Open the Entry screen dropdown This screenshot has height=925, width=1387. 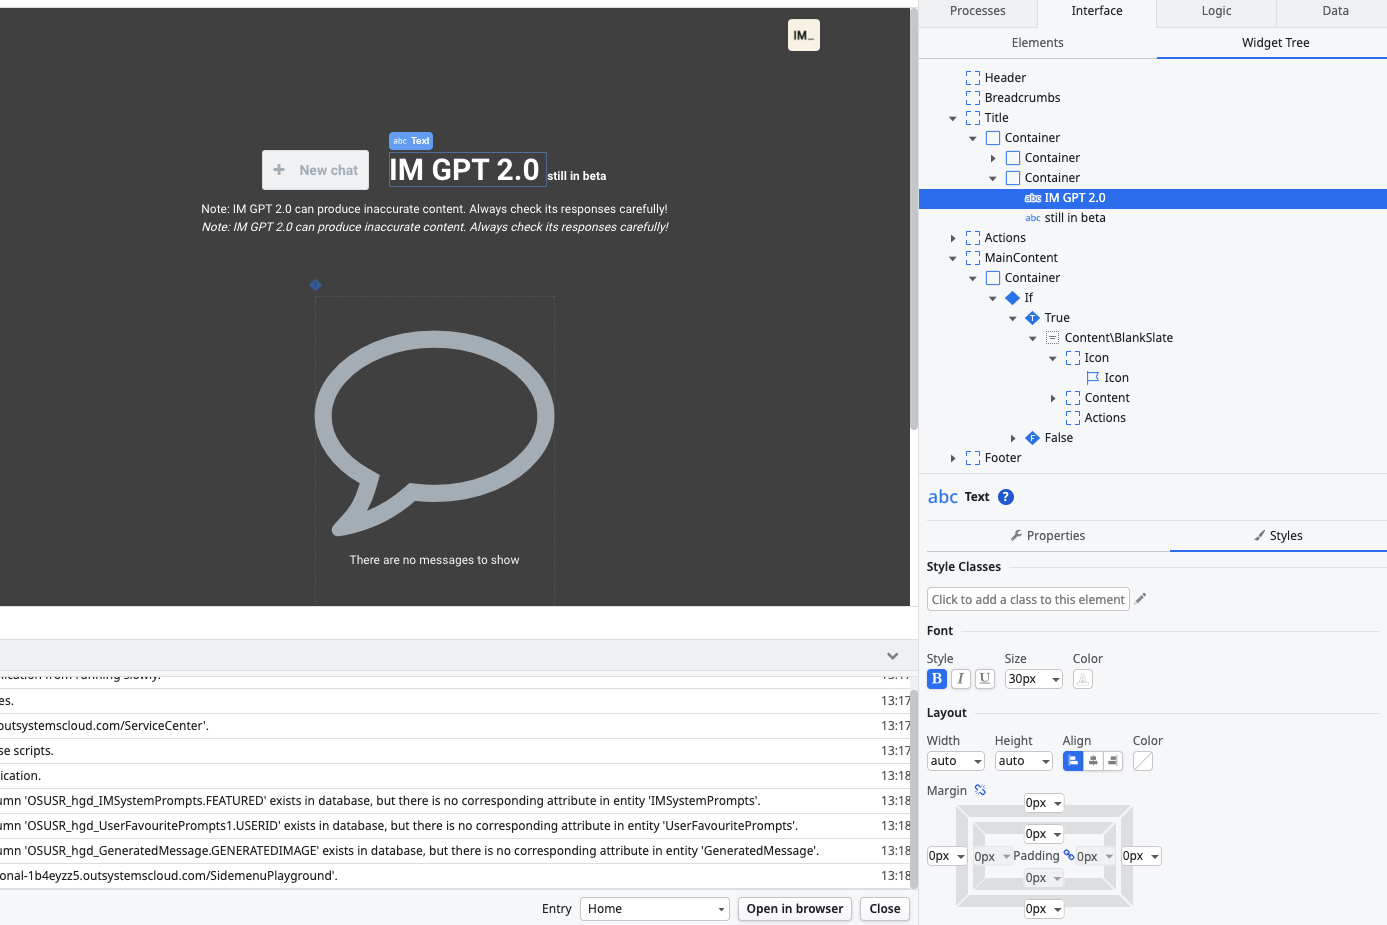[655, 909]
